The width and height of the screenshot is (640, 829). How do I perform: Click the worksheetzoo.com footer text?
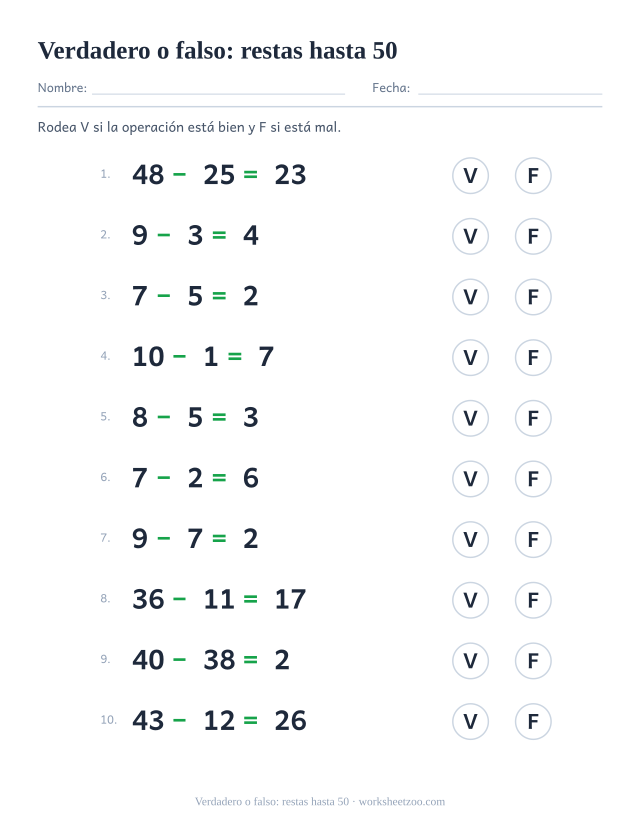(x=402, y=802)
